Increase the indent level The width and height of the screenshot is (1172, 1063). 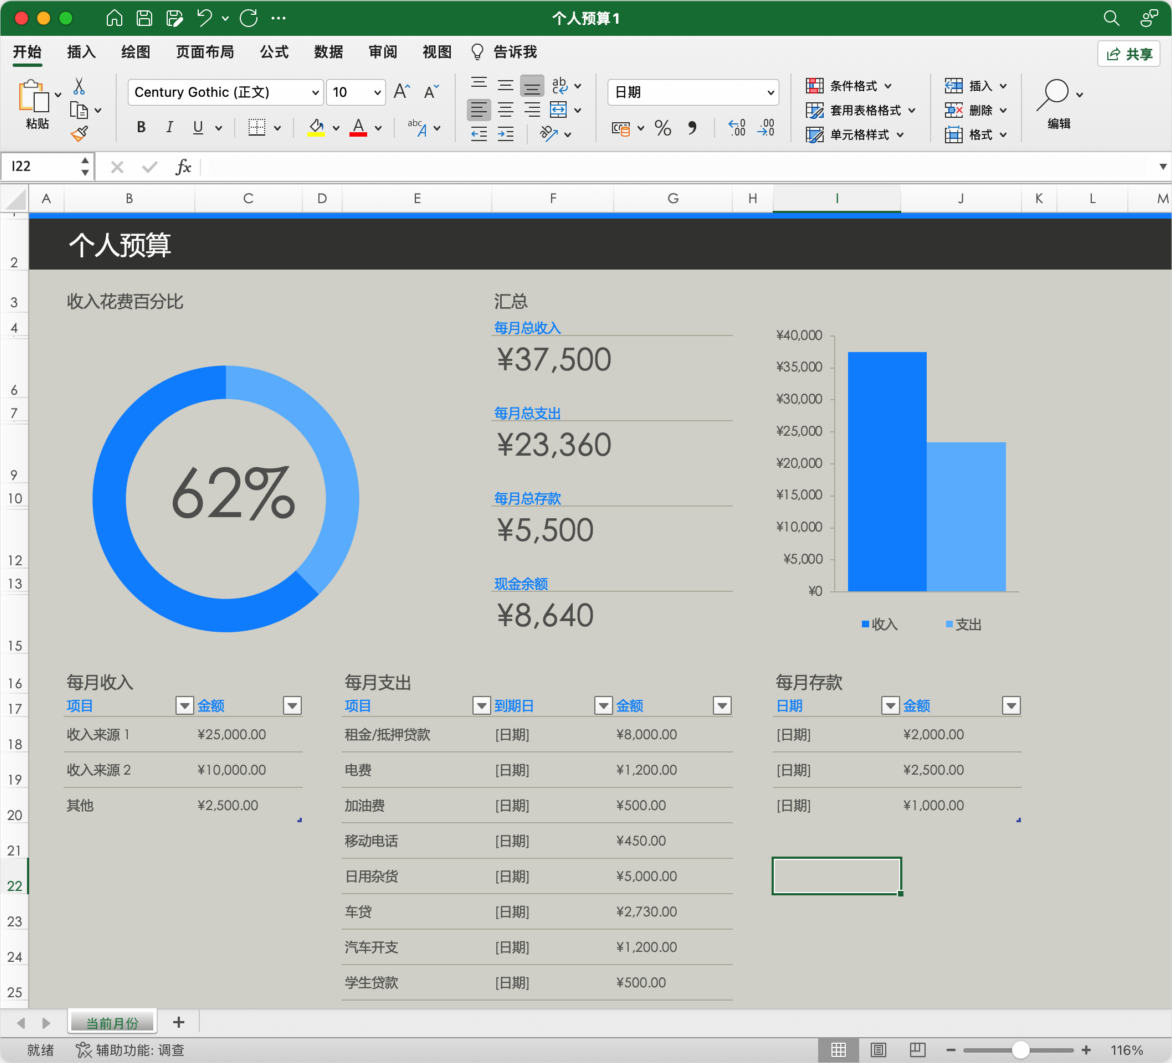click(x=506, y=134)
